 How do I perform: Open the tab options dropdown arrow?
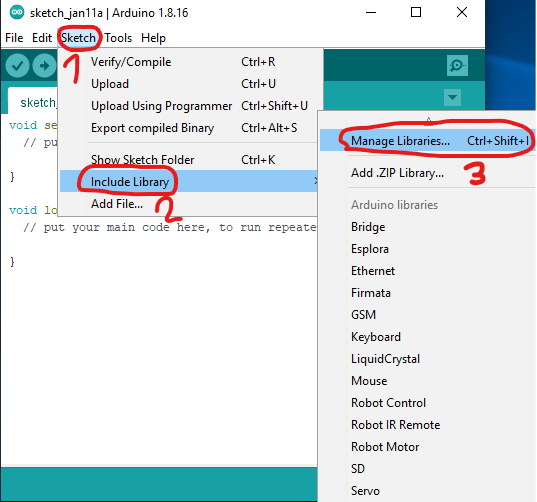point(452,98)
